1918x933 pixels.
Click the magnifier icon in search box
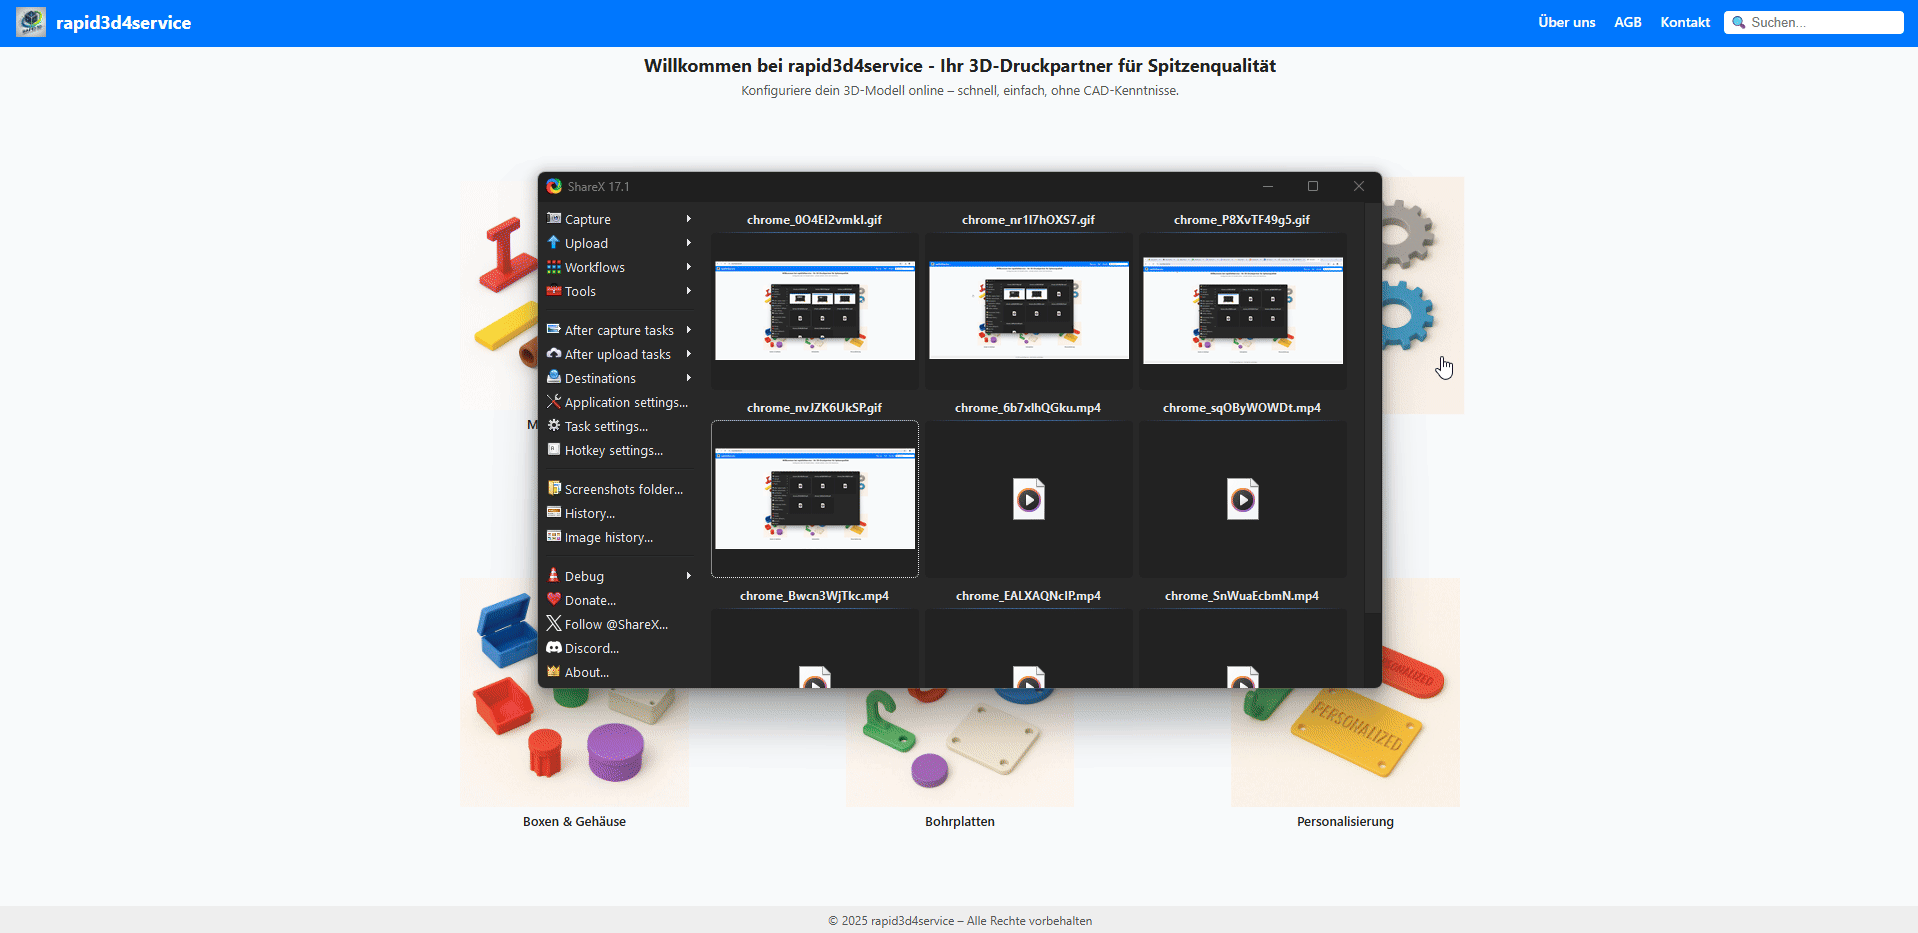(x=1739, y=22)
